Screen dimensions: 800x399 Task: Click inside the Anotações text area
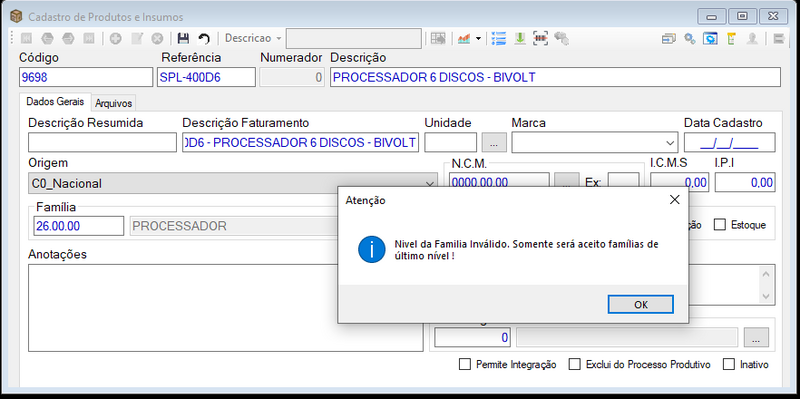click(x=226, y=308)
